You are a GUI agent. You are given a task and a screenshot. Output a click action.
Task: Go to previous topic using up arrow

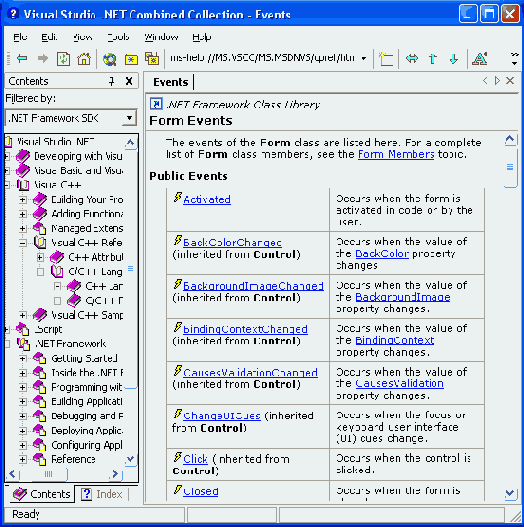point(433,59)
